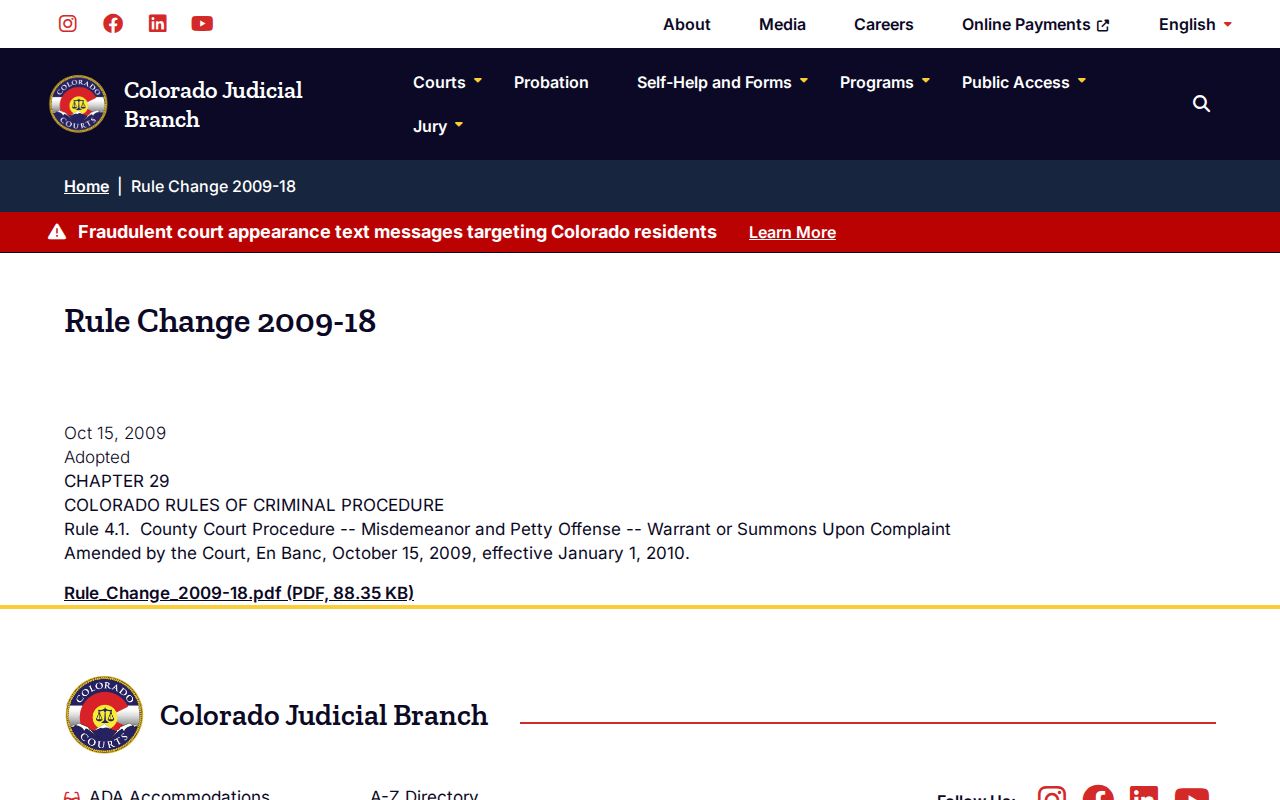Image resolution: width=1280 pixels, height=800 pixels.
Task: Open the About page
Action: click(687, 24)
